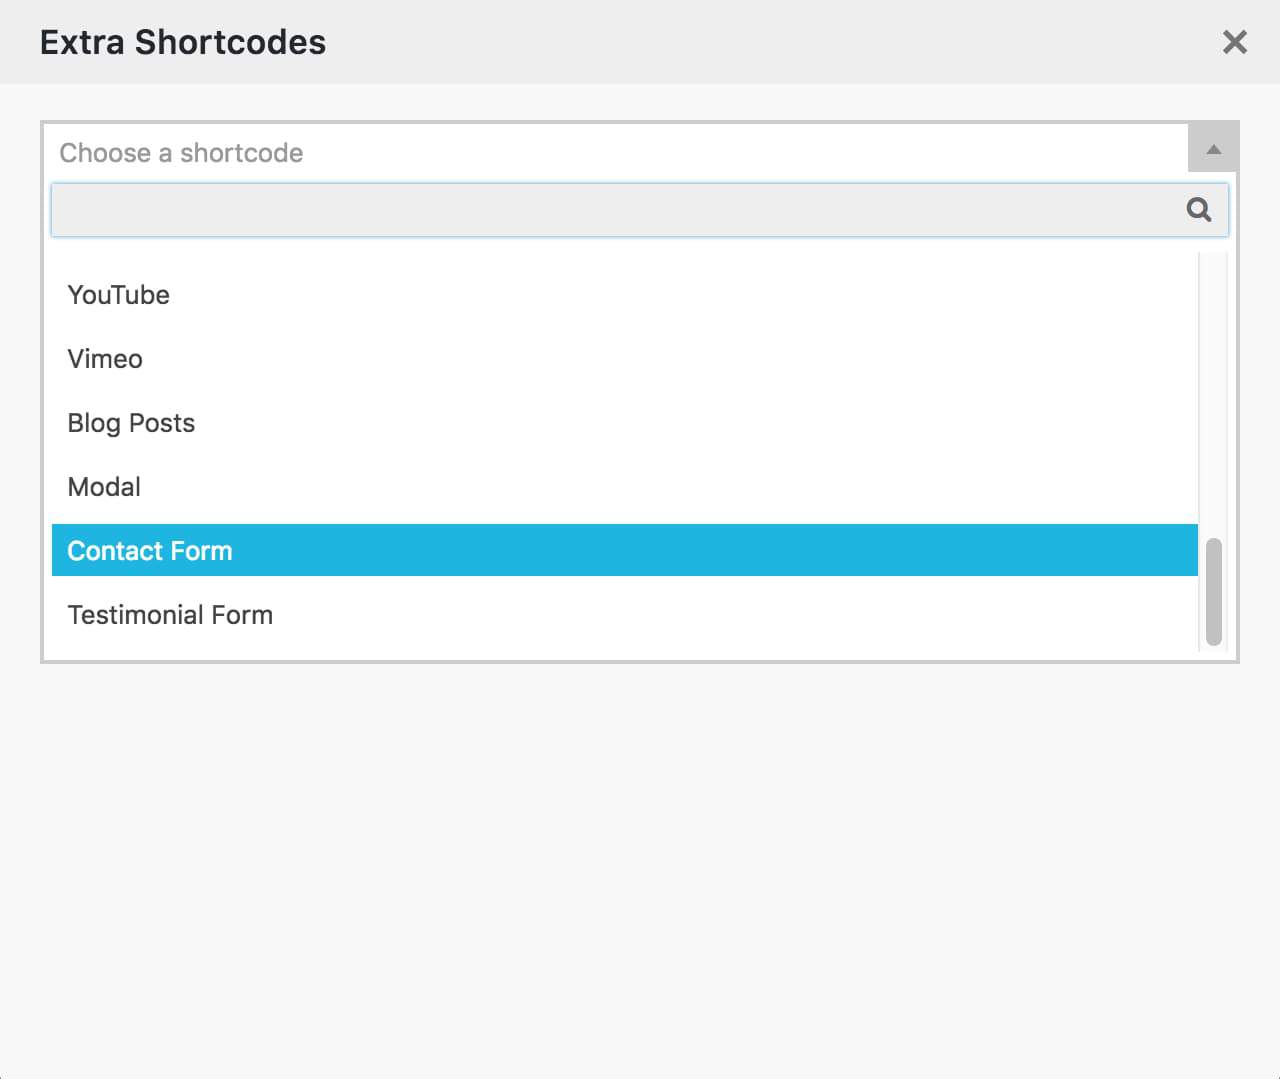Click the scrollbar track above the thumb
This screenshot has width=1280, height=1079.
coord(1214,395)
